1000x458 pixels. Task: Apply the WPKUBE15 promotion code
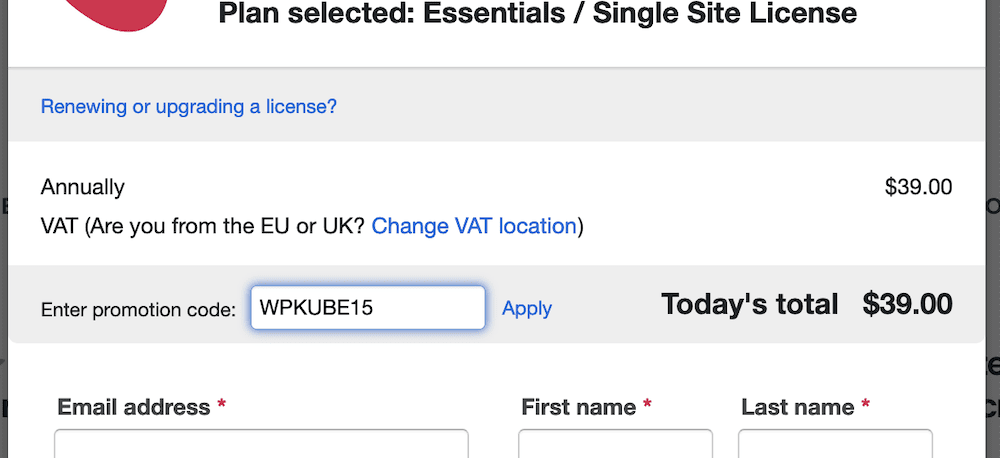click(527, 308)
